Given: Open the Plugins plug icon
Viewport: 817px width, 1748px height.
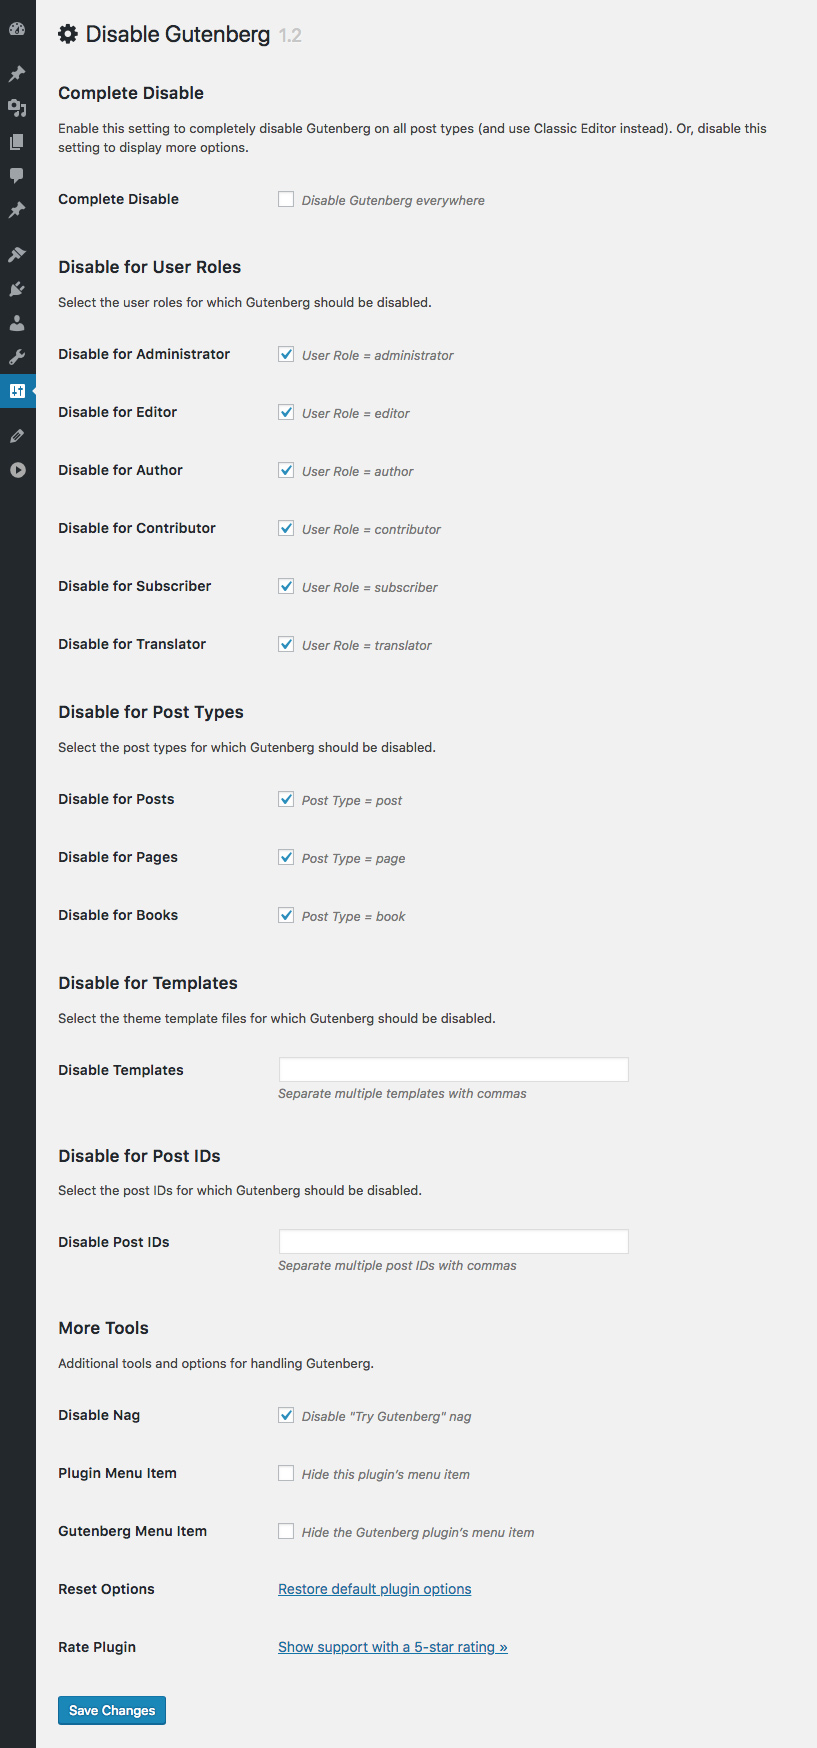Looking at the screenshot, I should pyautogui.click(x=17, y=289).
